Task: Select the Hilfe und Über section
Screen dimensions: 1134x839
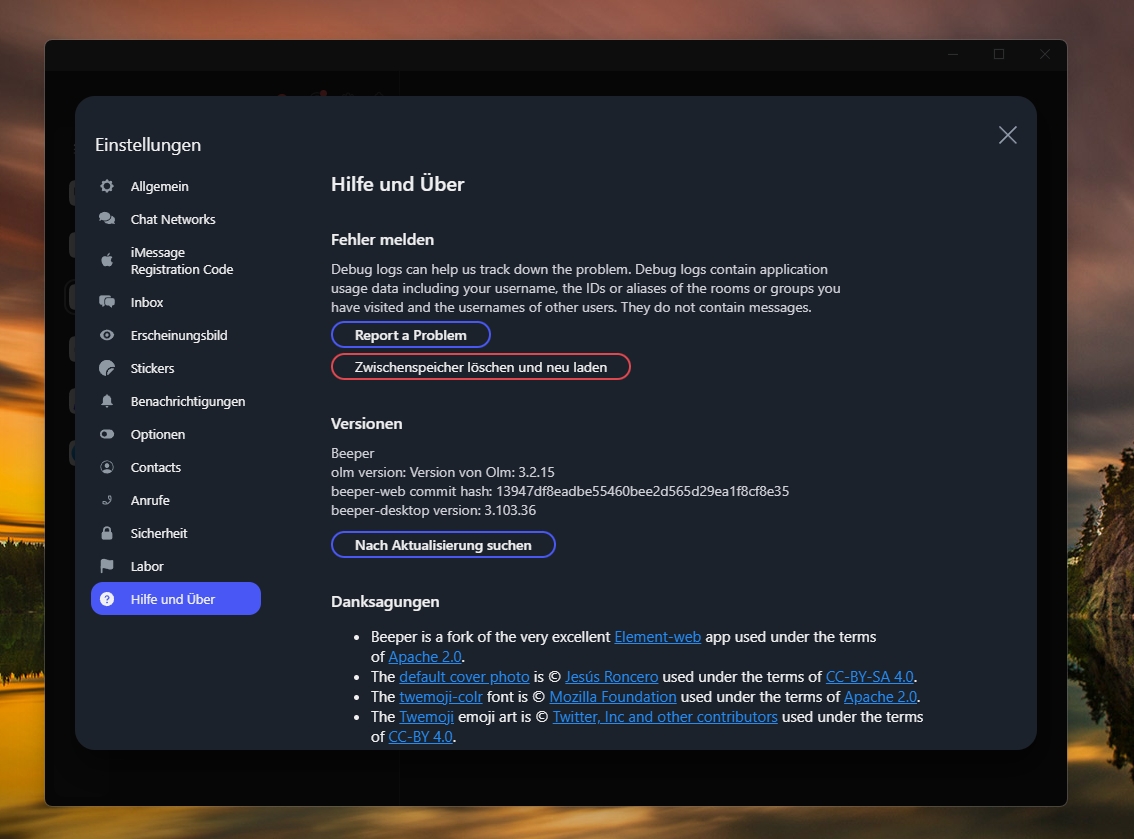Action: [176, 599]
